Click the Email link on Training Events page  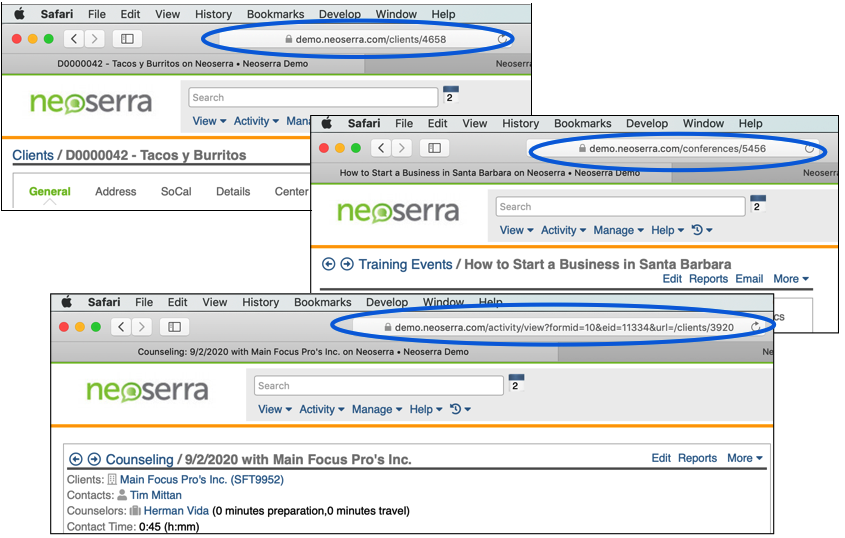(x=749, y=279)
